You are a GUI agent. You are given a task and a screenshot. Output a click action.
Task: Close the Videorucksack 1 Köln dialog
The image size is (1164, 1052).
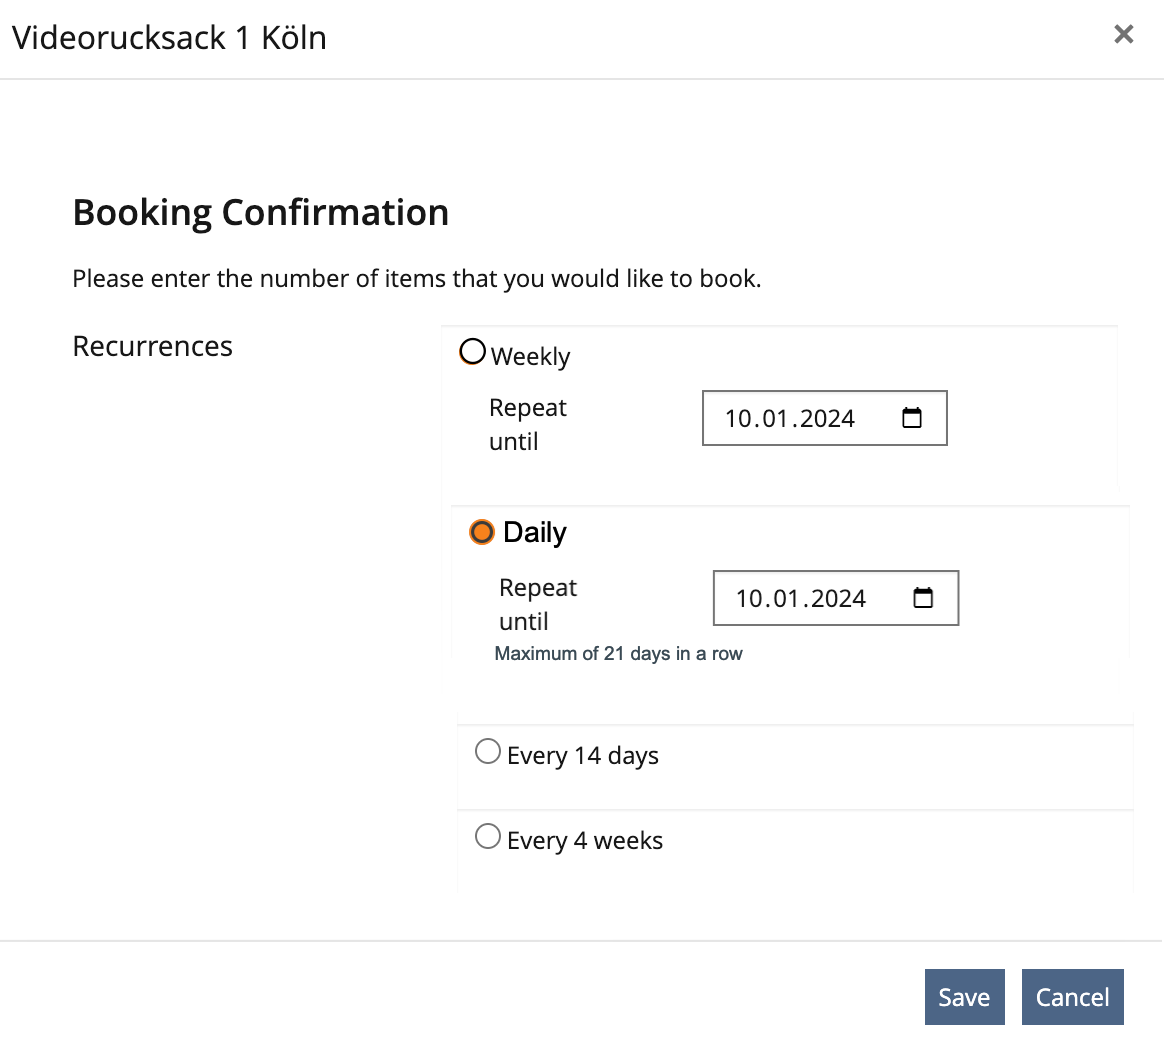tap(1123, 35)
